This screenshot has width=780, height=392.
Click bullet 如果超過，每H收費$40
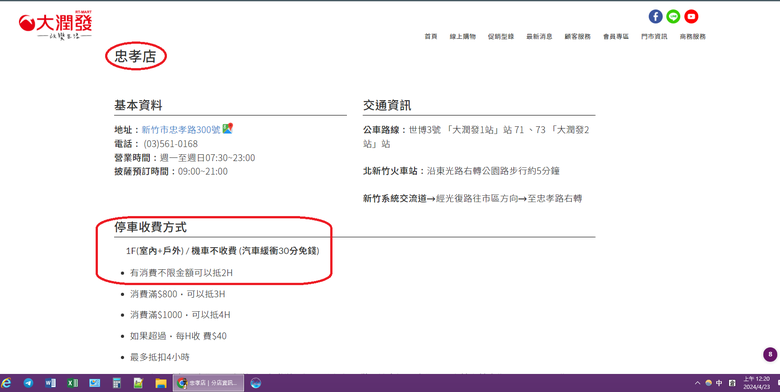pos(178,336)
